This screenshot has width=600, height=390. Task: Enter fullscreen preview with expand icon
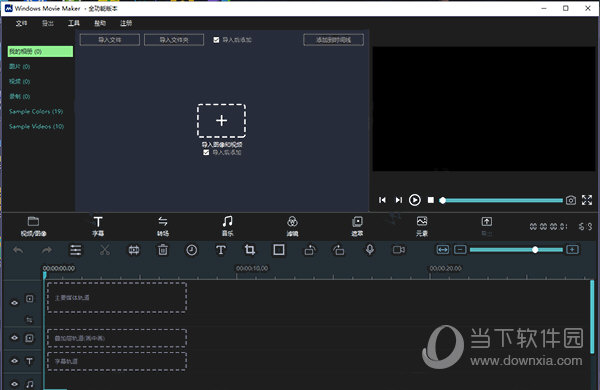coord(587,200)
